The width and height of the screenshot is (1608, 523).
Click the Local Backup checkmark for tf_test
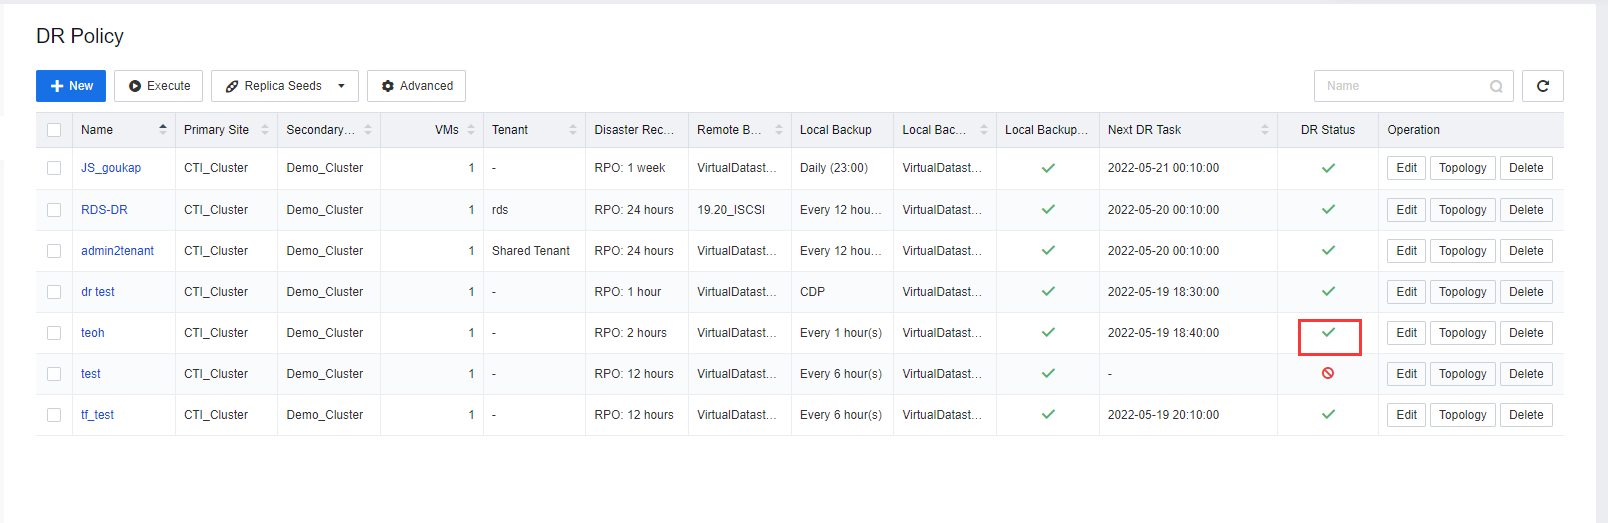pyautogui.click(x=1048, y=414)
